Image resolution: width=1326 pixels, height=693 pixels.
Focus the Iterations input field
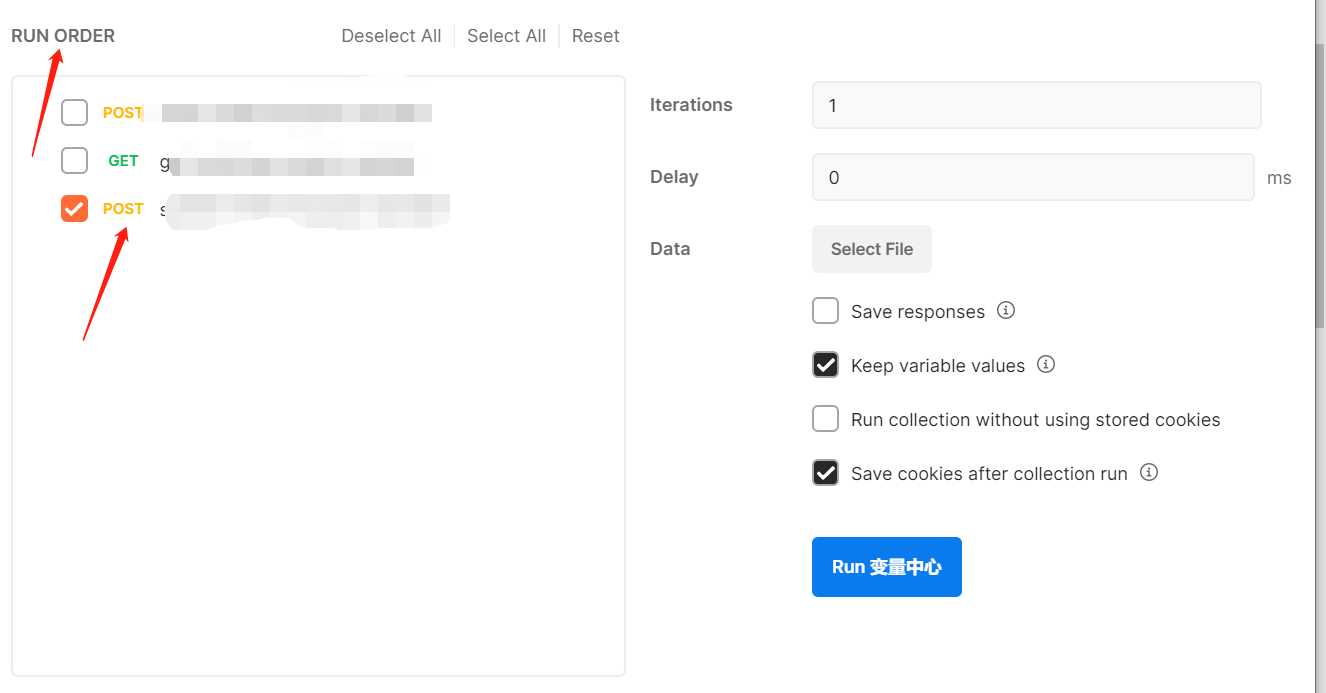coord(1035,105)
